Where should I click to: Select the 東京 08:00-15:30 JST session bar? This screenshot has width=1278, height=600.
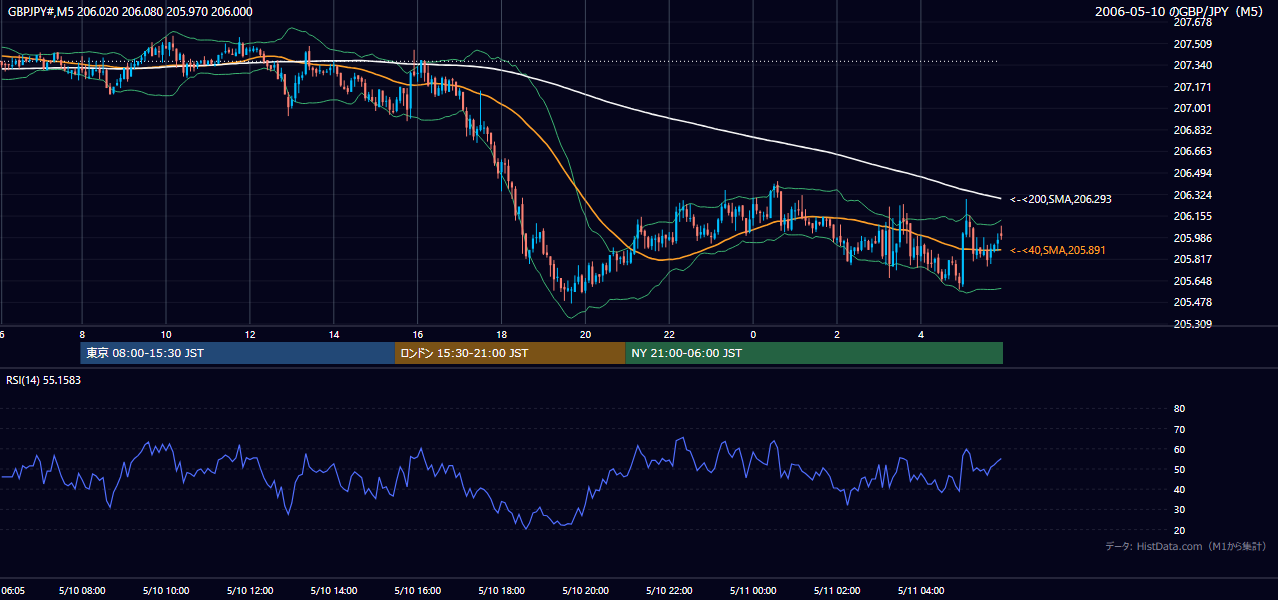pyautogui.click(x=238, y=353)
